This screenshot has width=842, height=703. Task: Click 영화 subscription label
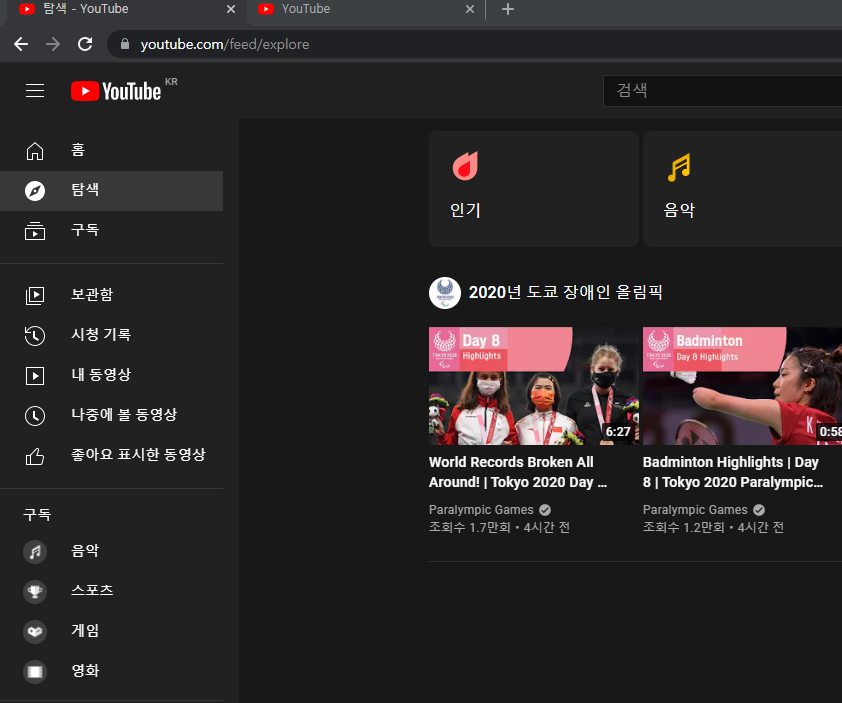click(85, 670)
